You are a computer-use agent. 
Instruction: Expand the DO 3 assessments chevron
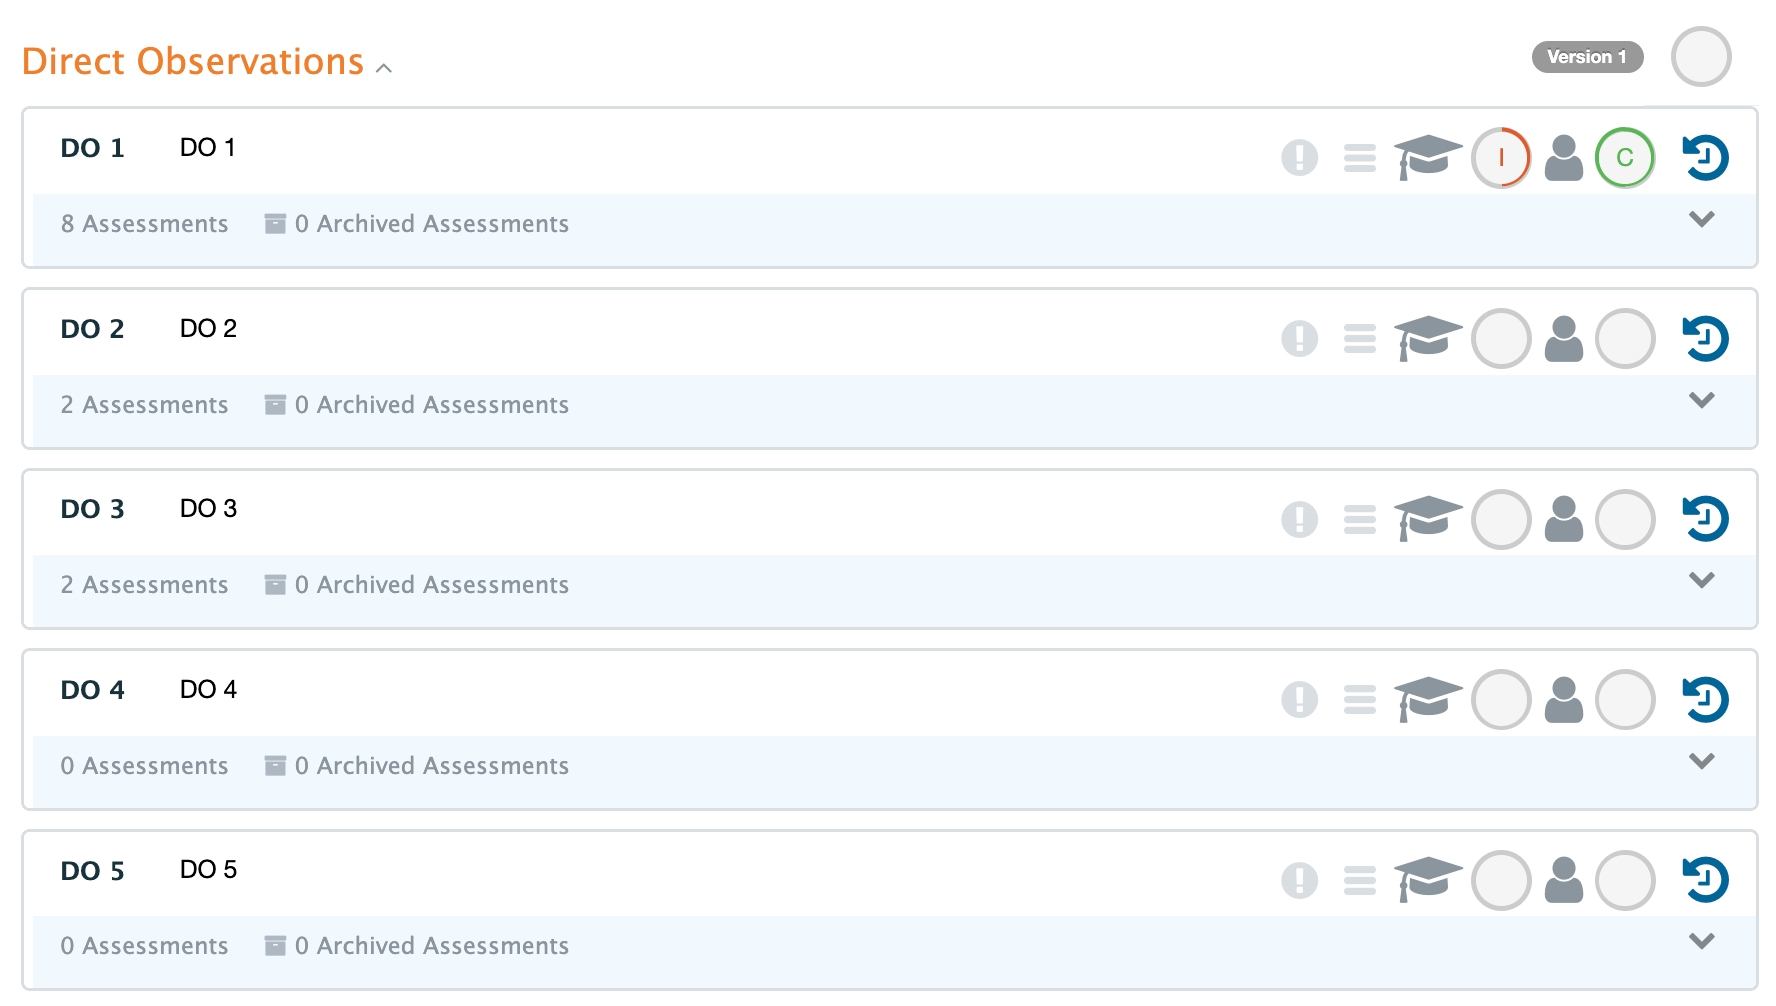(x=1701, y=580)
